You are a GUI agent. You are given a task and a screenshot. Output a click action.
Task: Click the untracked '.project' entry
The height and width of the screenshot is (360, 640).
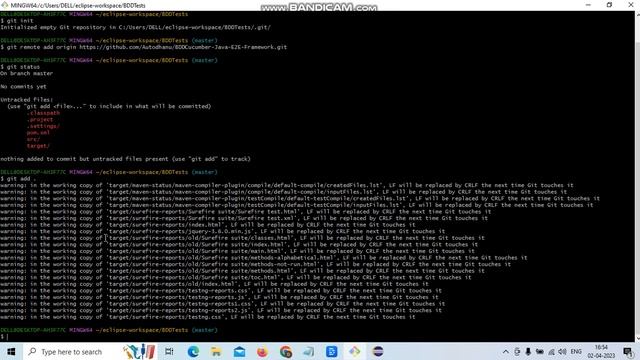(40, 120)
